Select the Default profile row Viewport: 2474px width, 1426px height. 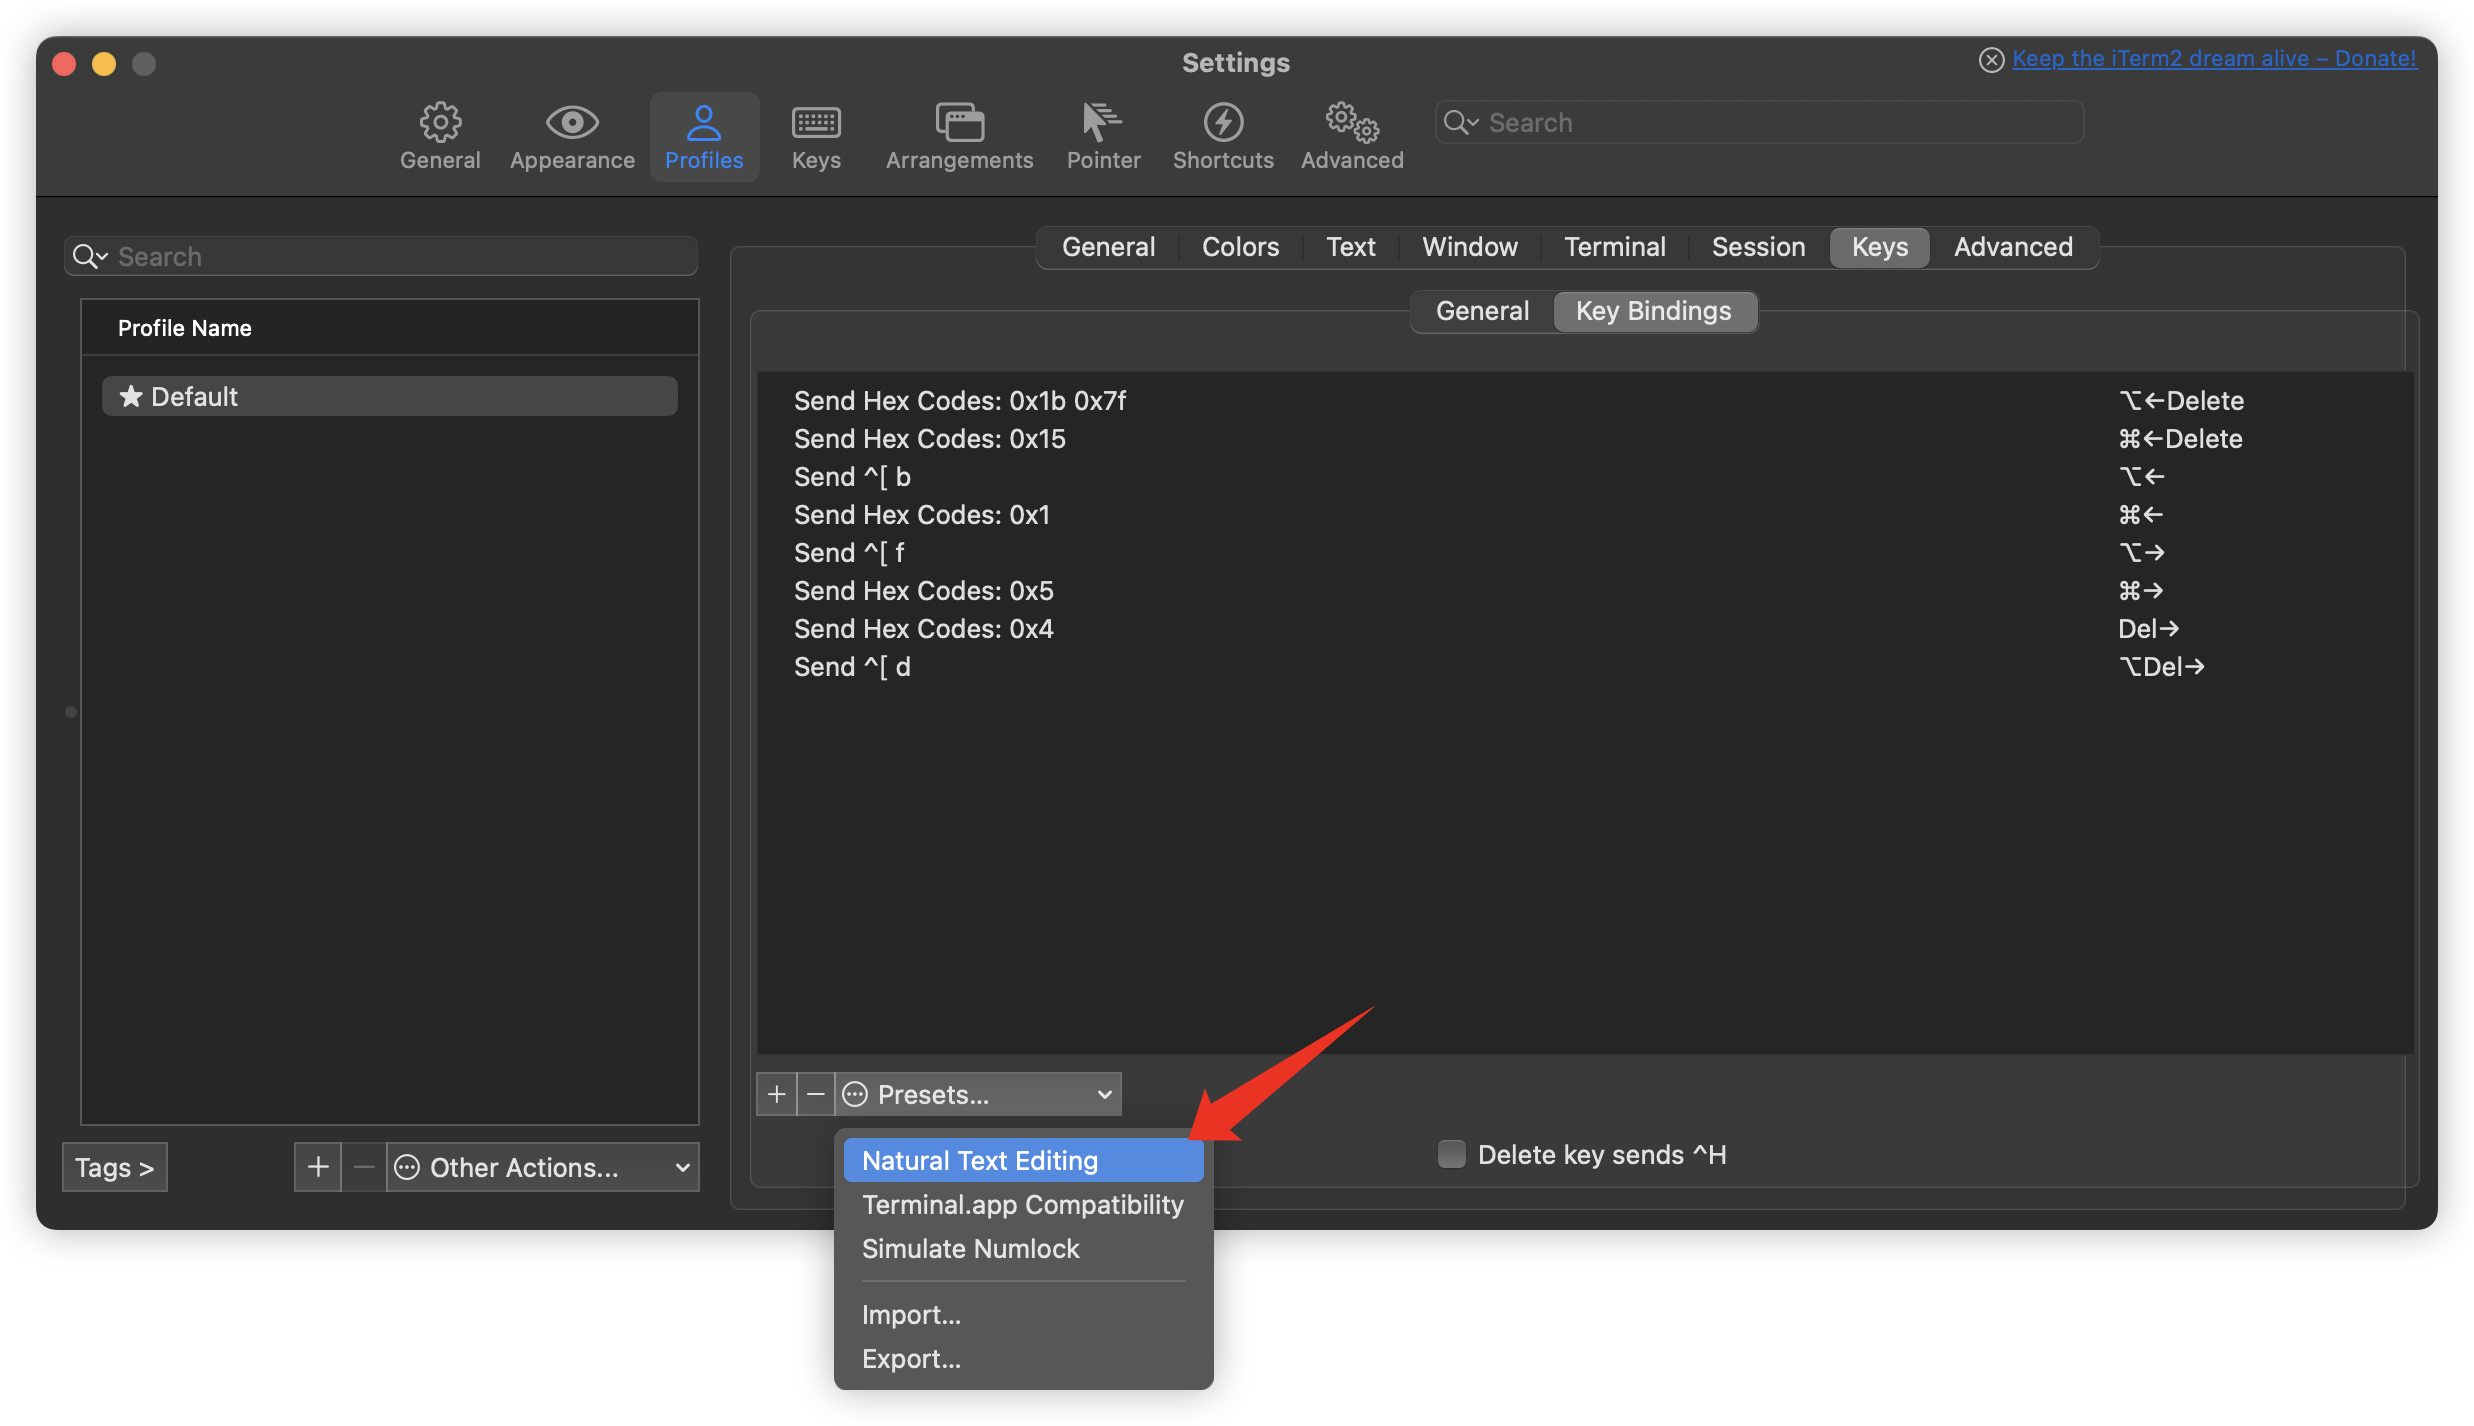pos(390,397)
